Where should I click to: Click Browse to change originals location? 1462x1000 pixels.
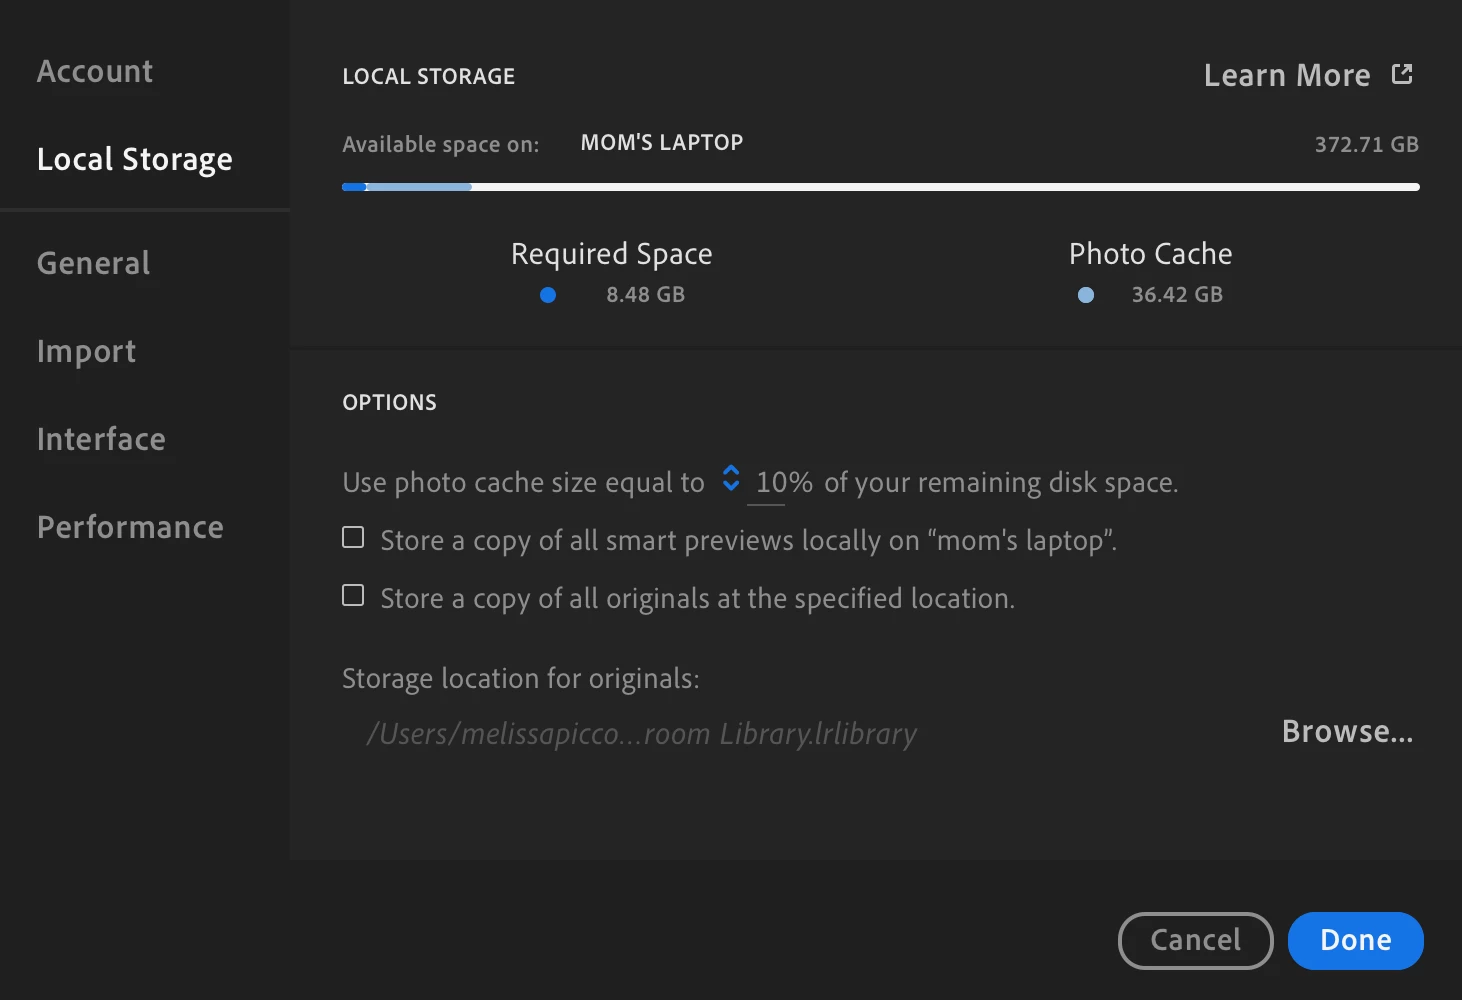(1348, 731)
